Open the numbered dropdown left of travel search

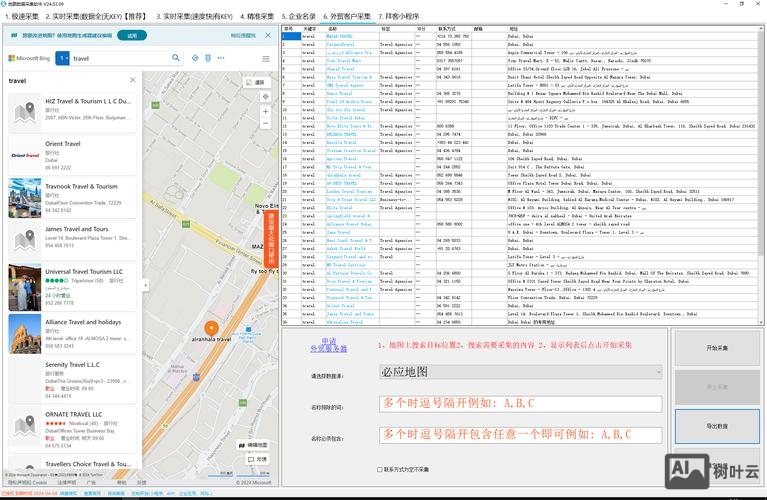[x=62, y=58]
